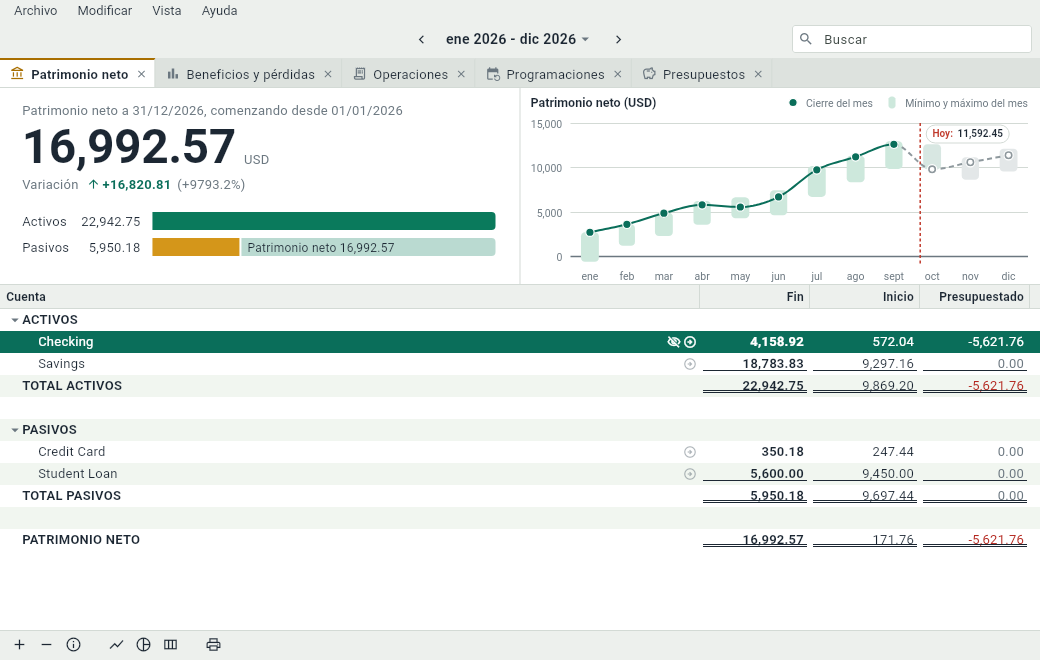Screen dimensions: 1040x660
Task: Click the Buscar search field
Action: 911,39
